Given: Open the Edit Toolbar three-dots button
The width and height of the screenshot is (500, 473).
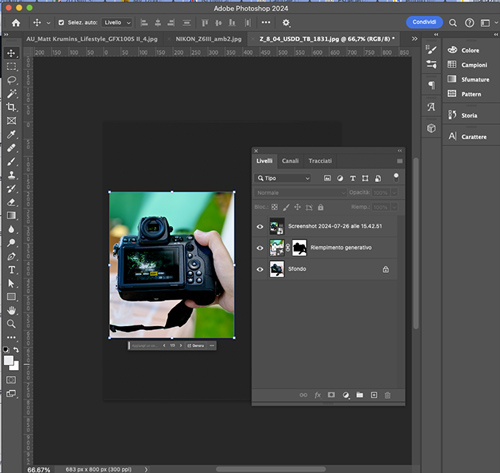Looking at the screenshot, I should (11, 337).
